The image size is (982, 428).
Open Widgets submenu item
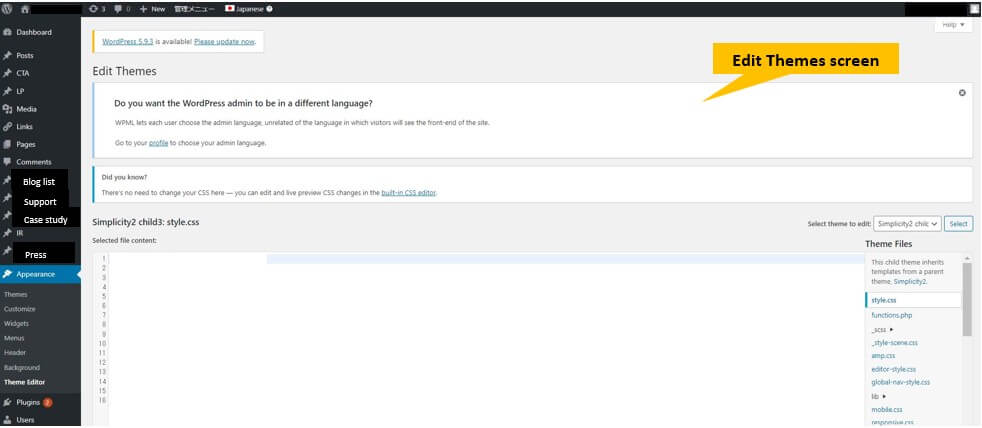coord(16,324)
